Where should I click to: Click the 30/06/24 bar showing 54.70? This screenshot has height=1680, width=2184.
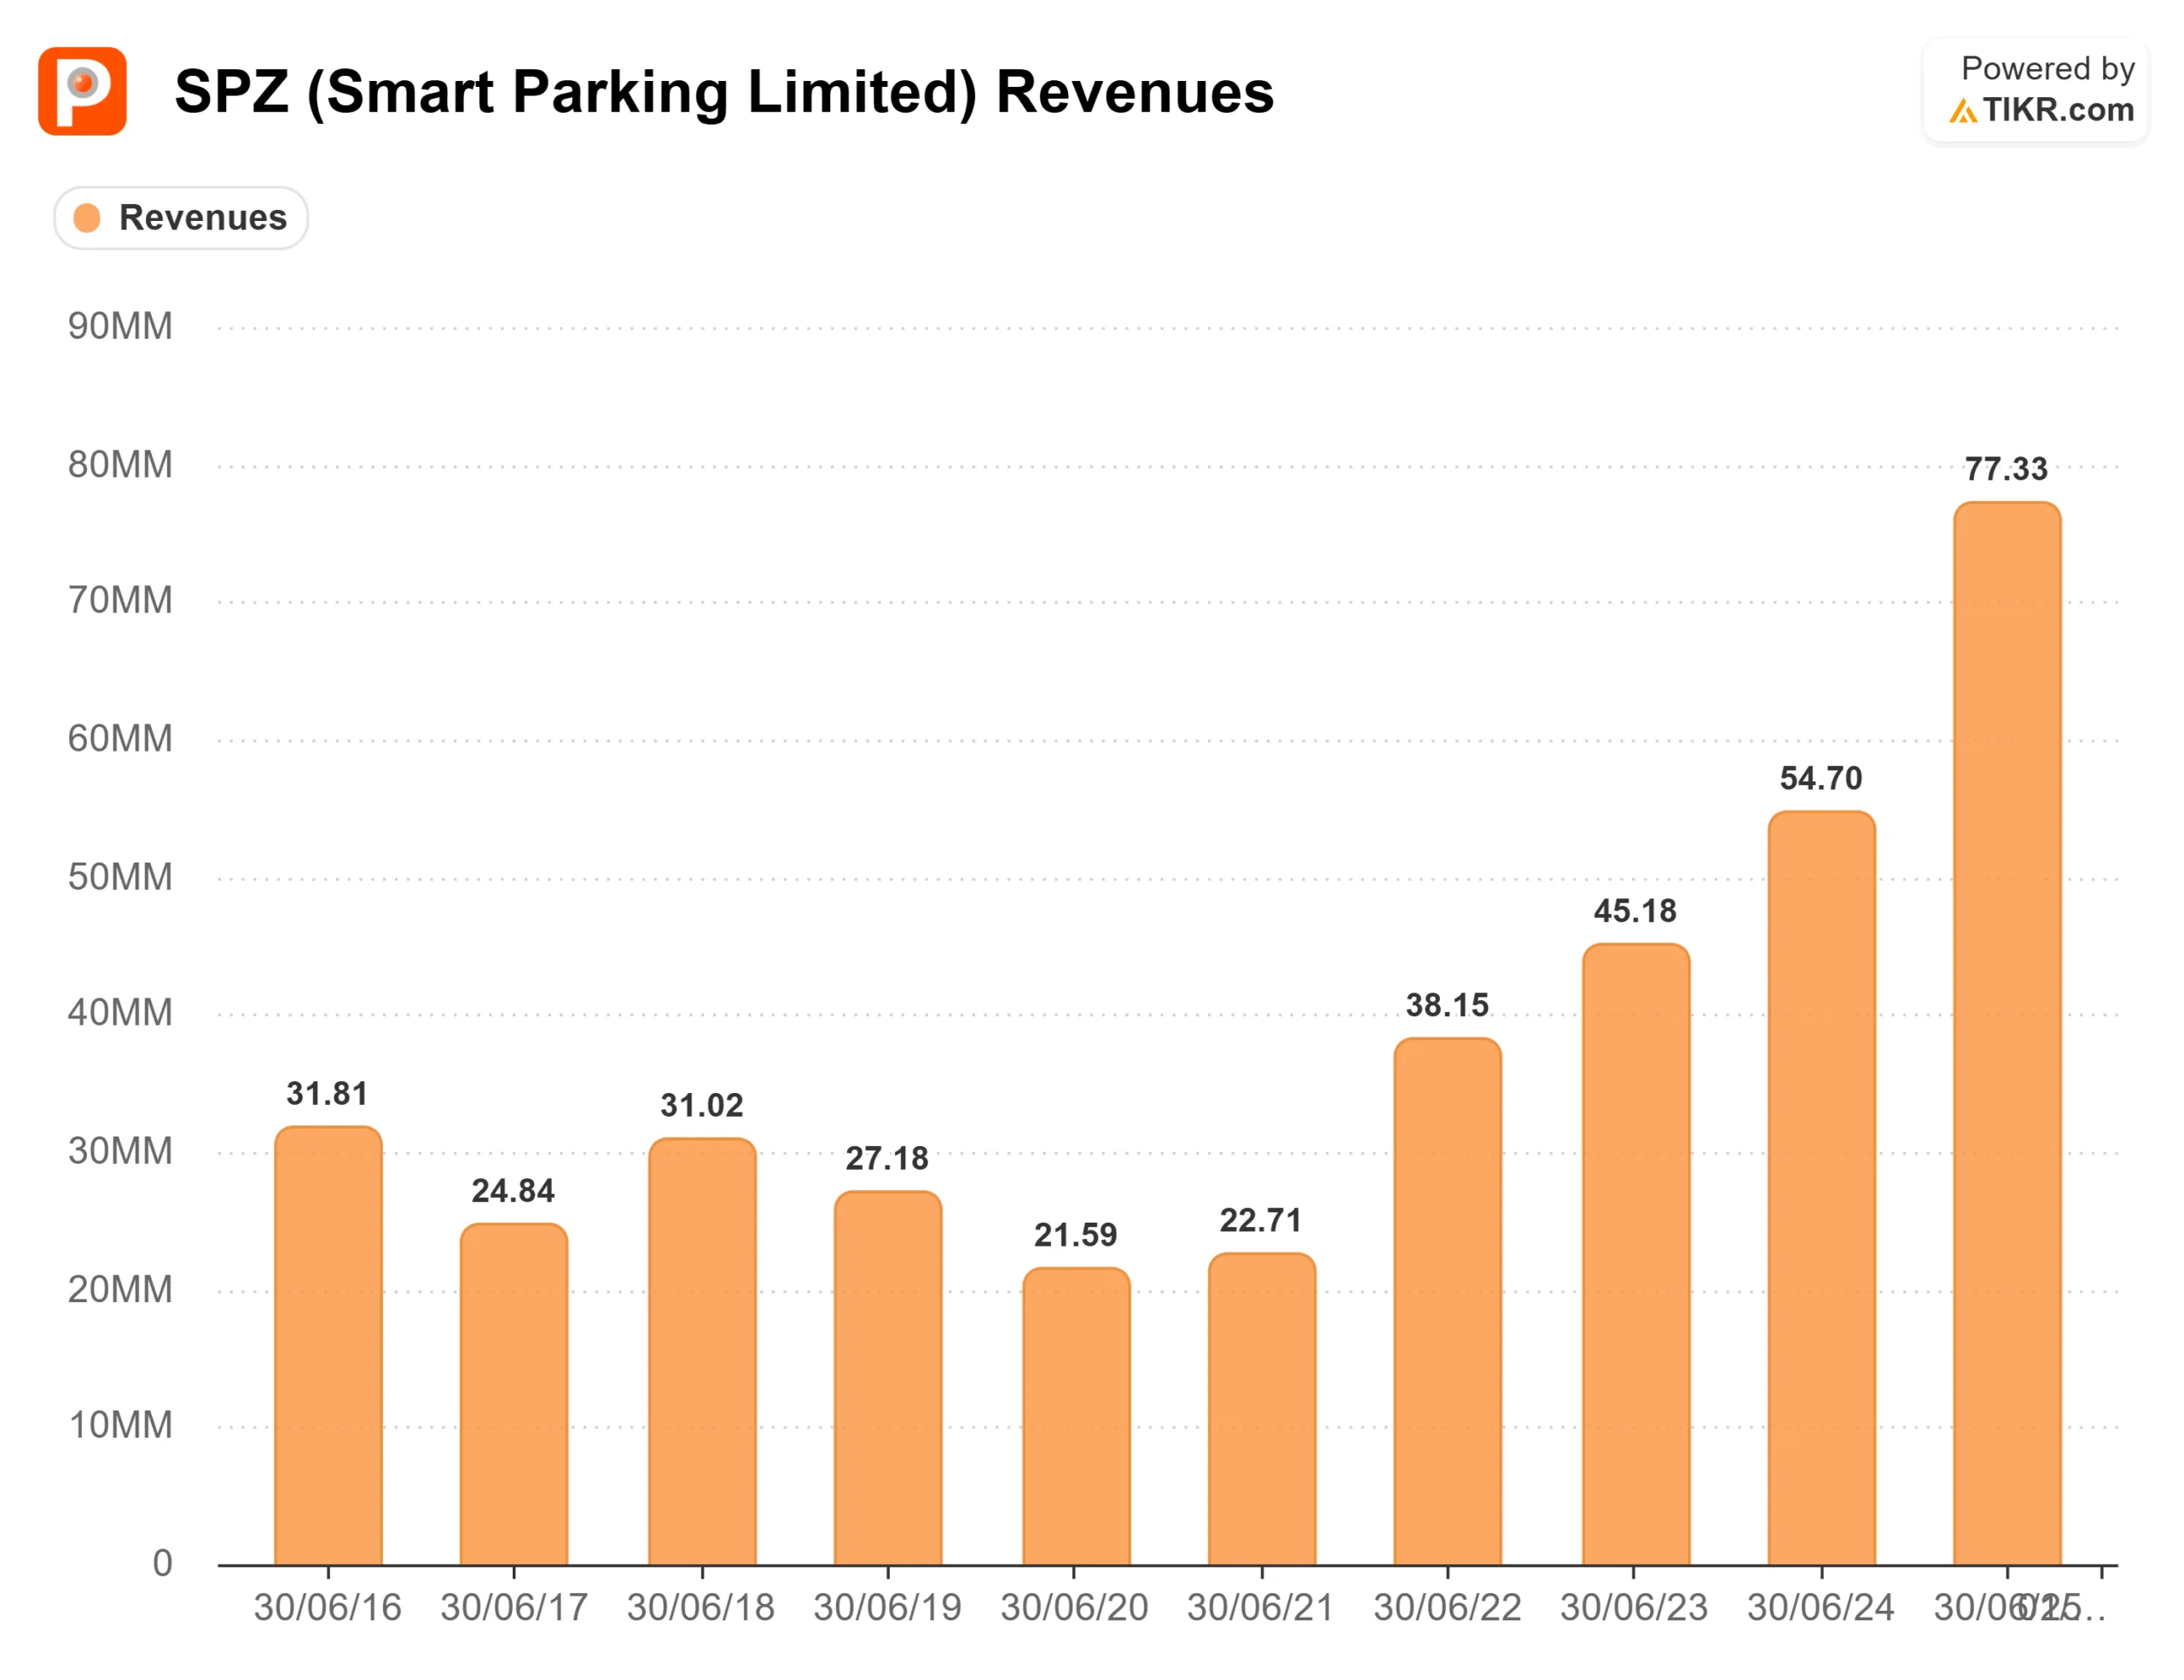1821,1188
